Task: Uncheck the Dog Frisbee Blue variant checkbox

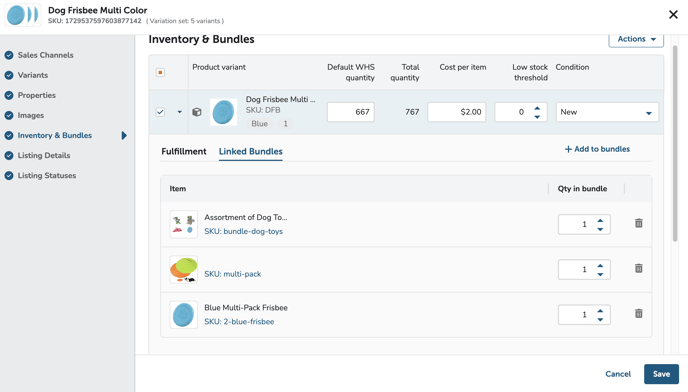Action: (160, 112)
